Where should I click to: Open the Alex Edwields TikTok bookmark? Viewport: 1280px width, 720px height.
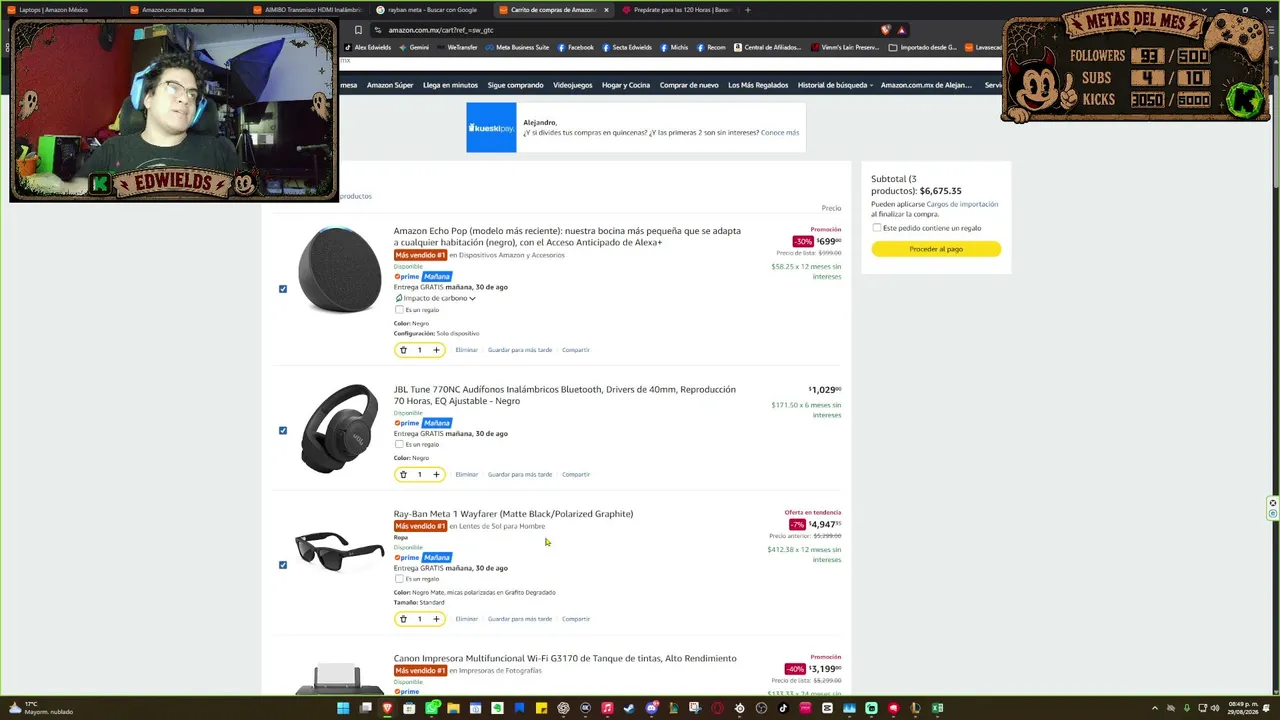pyautogui.click(x=368, y=47)
